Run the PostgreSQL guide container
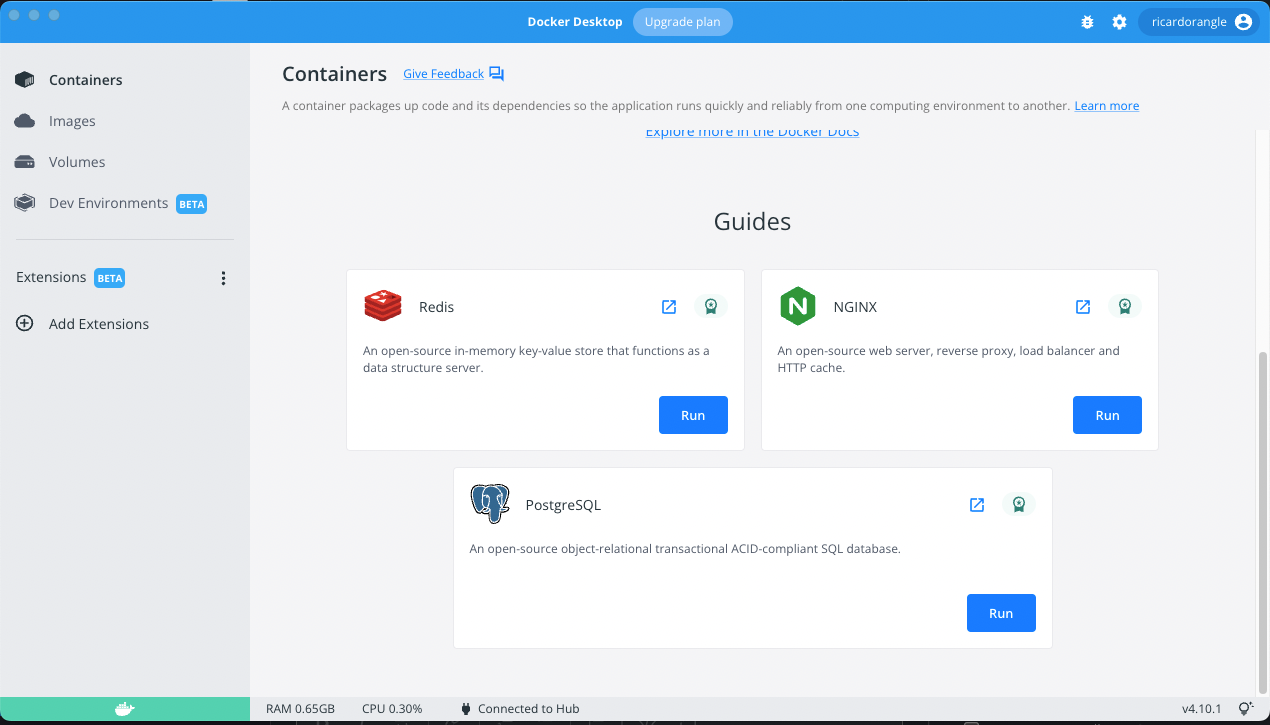This screenshot has width=1270, height=725. point(1001,613)
